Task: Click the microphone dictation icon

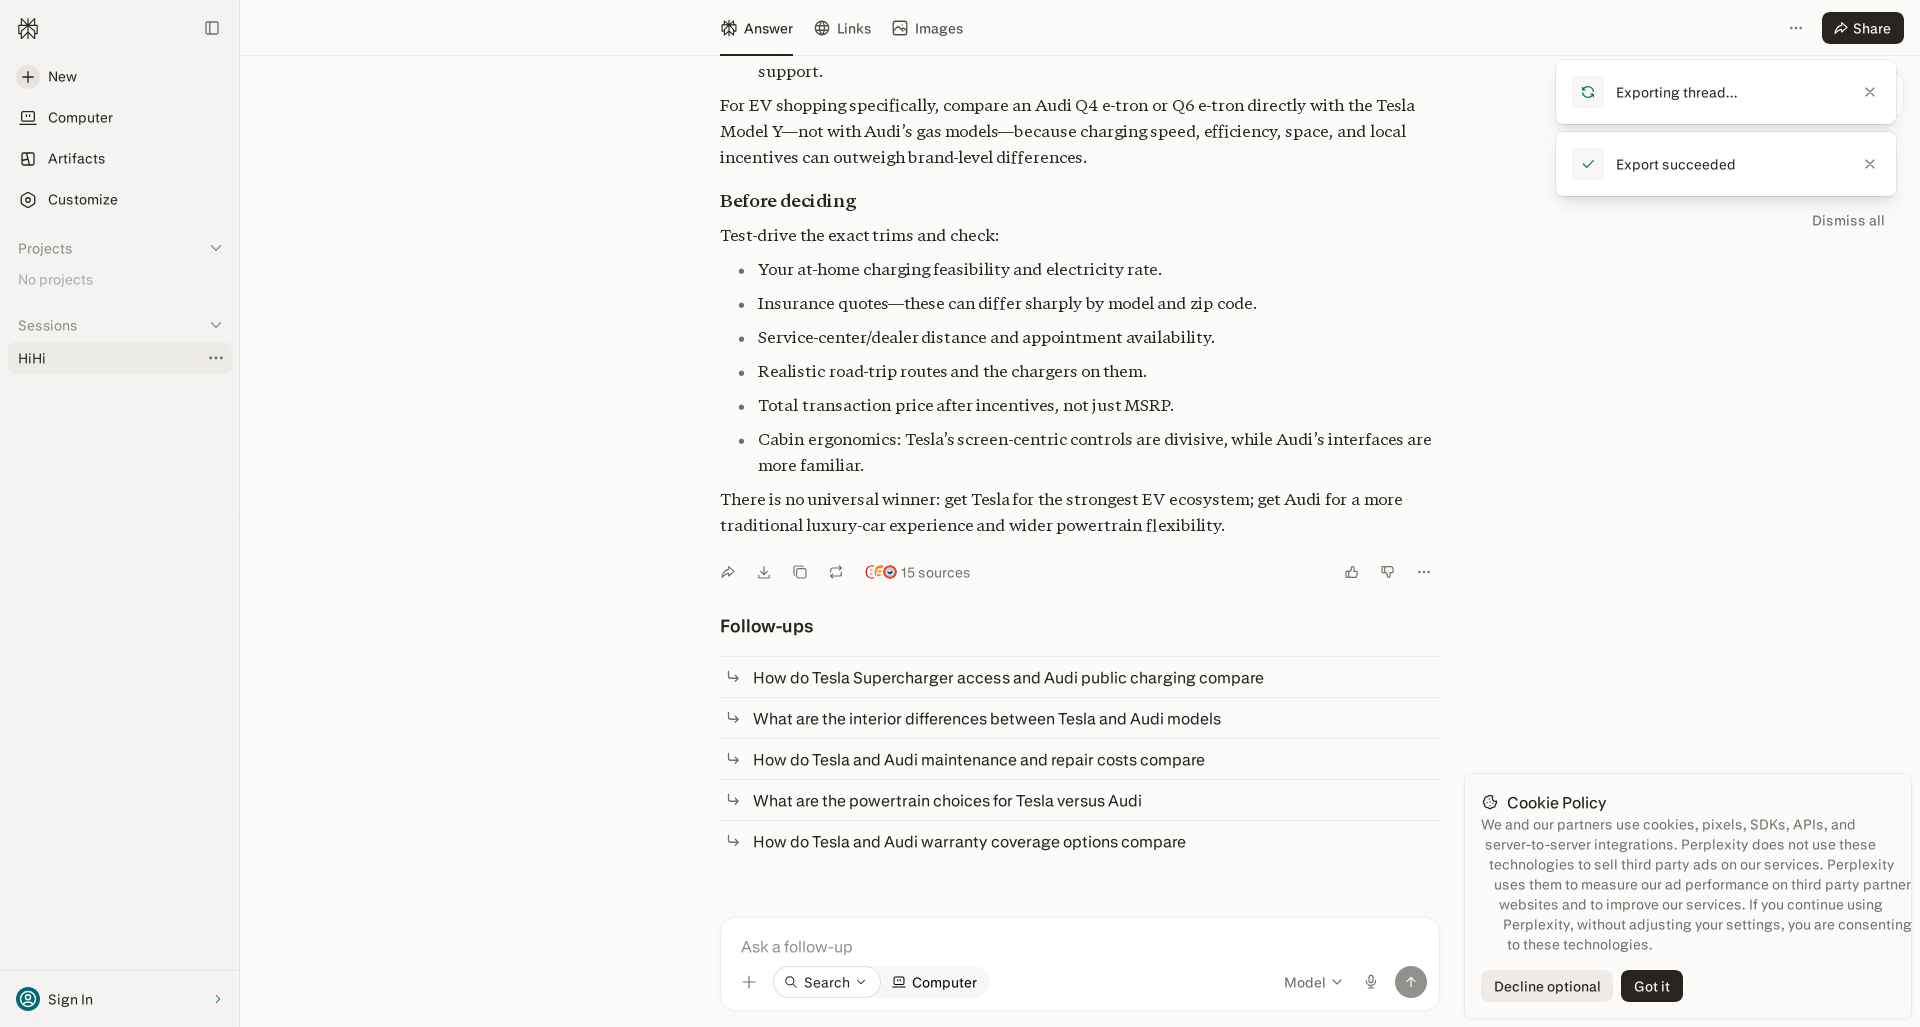Action: click(x=1371, y=982)
